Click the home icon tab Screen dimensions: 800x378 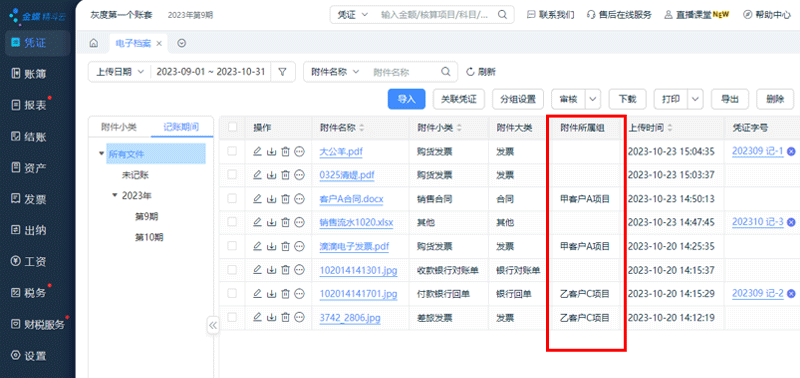[94, 43]
